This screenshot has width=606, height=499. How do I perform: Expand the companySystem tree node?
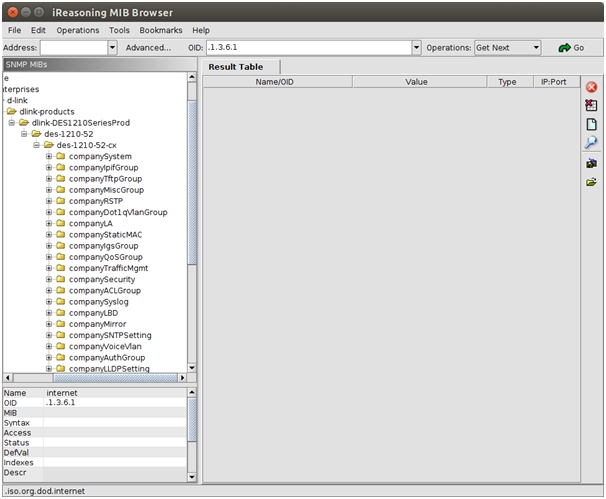(48, 157)
